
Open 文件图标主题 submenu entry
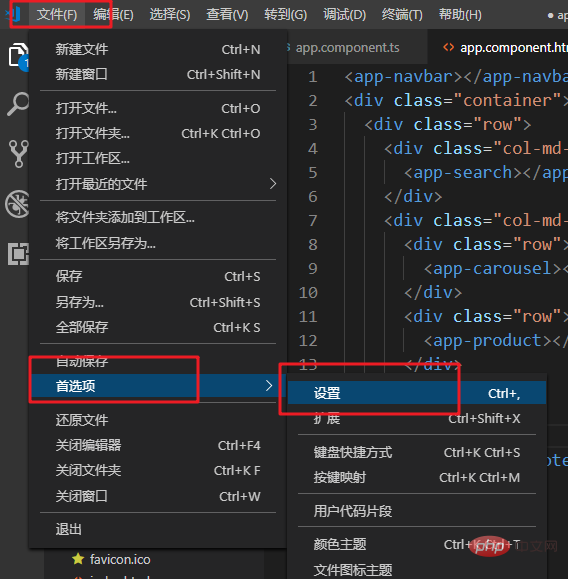click(417, 569)
